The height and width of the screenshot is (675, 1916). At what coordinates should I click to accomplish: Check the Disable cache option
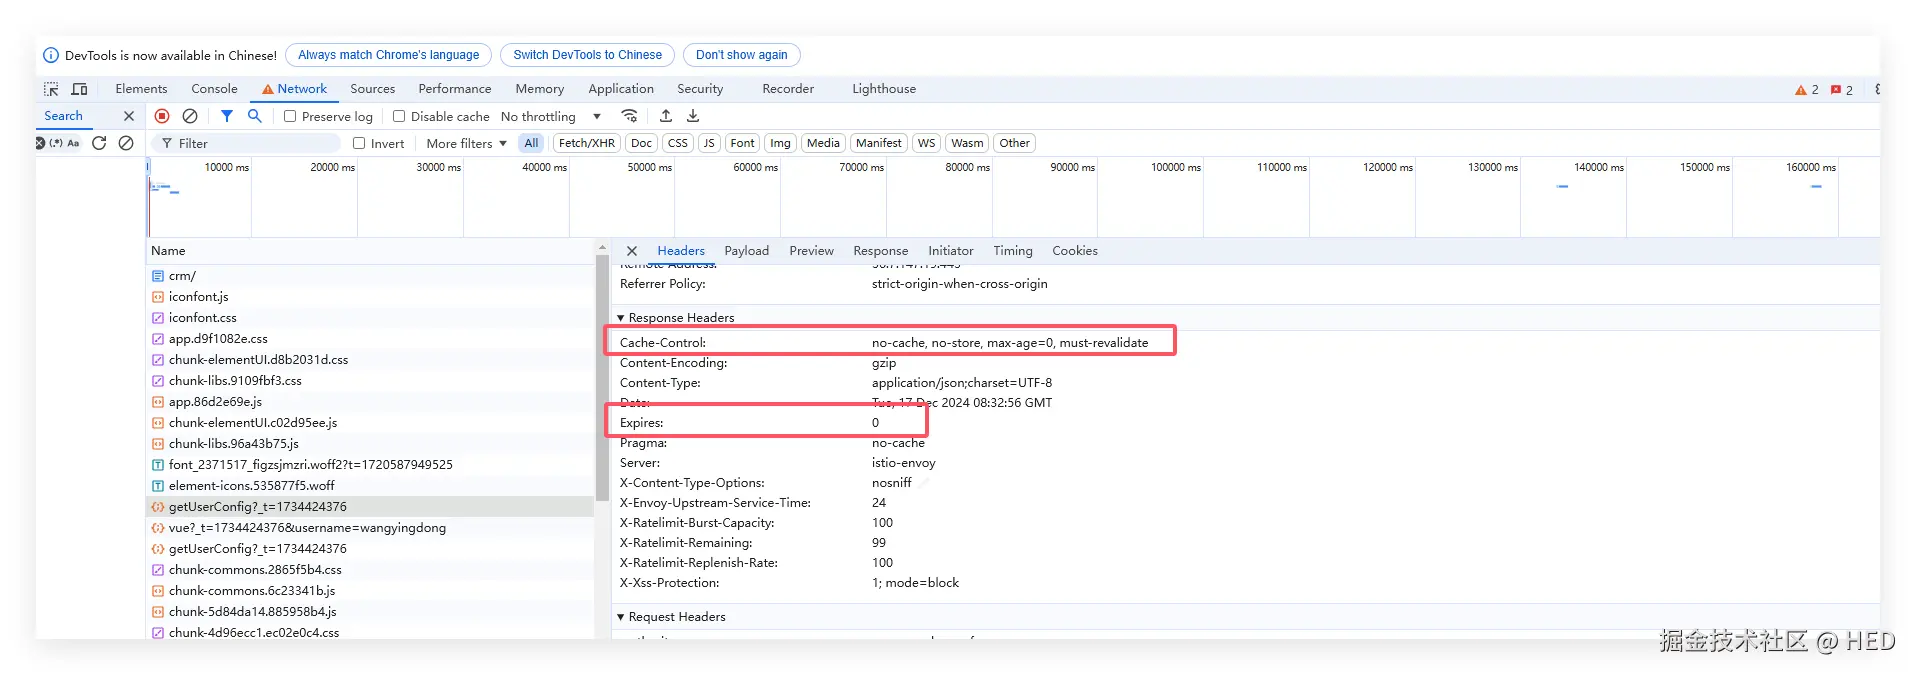tap(399, 116)
